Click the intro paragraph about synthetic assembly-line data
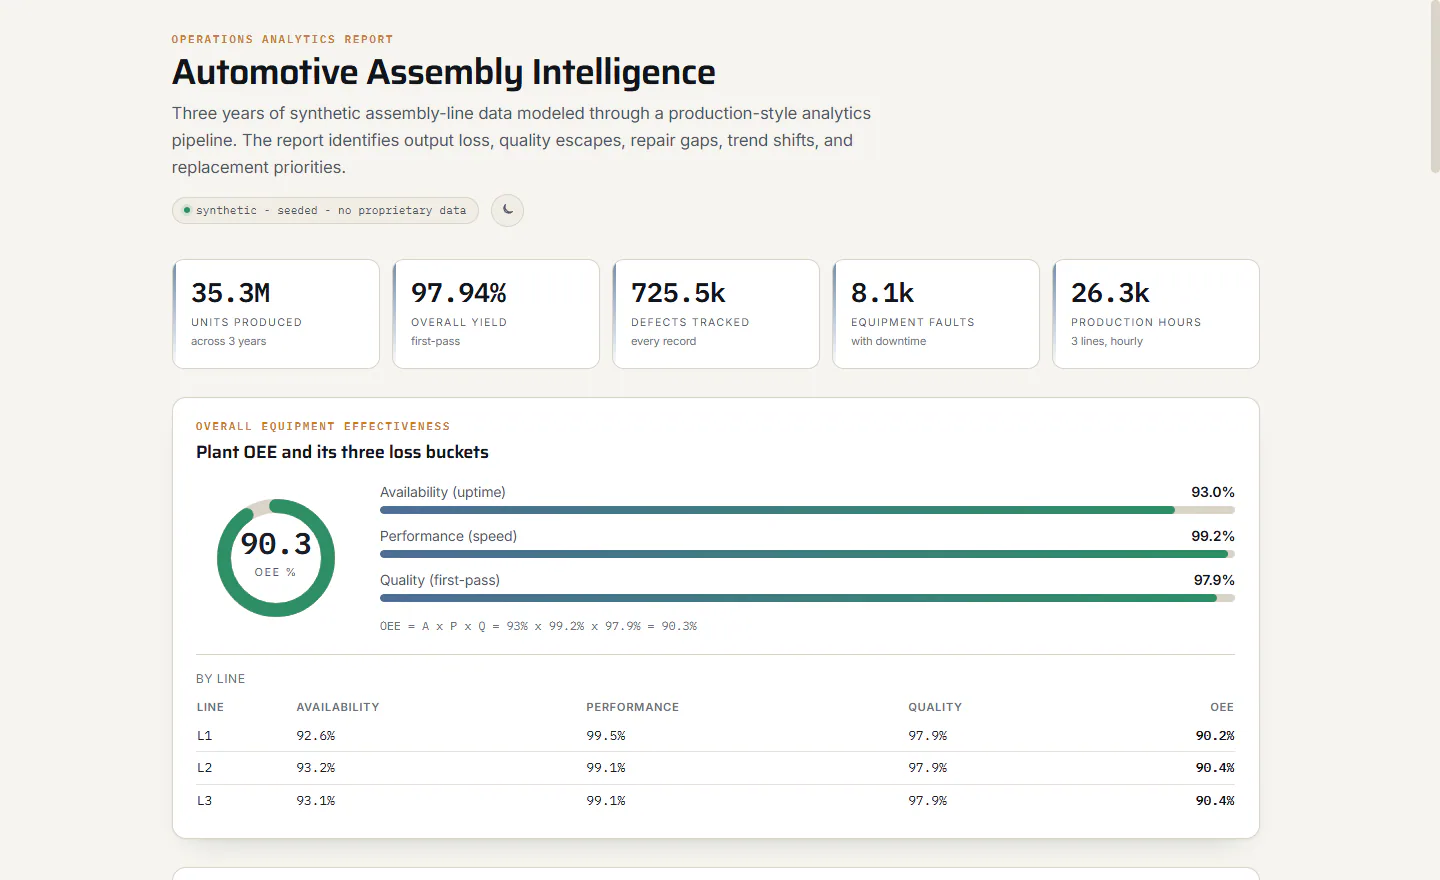The width and height of the screenshot is (1440, 880). point(521,140)
